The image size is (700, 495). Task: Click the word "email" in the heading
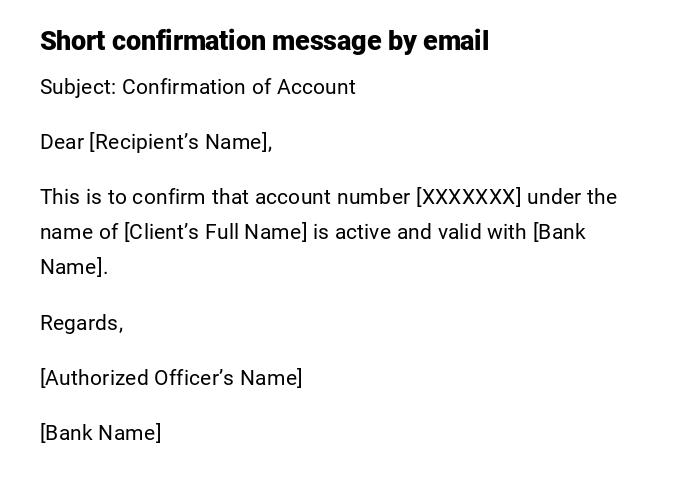[456, 41]
